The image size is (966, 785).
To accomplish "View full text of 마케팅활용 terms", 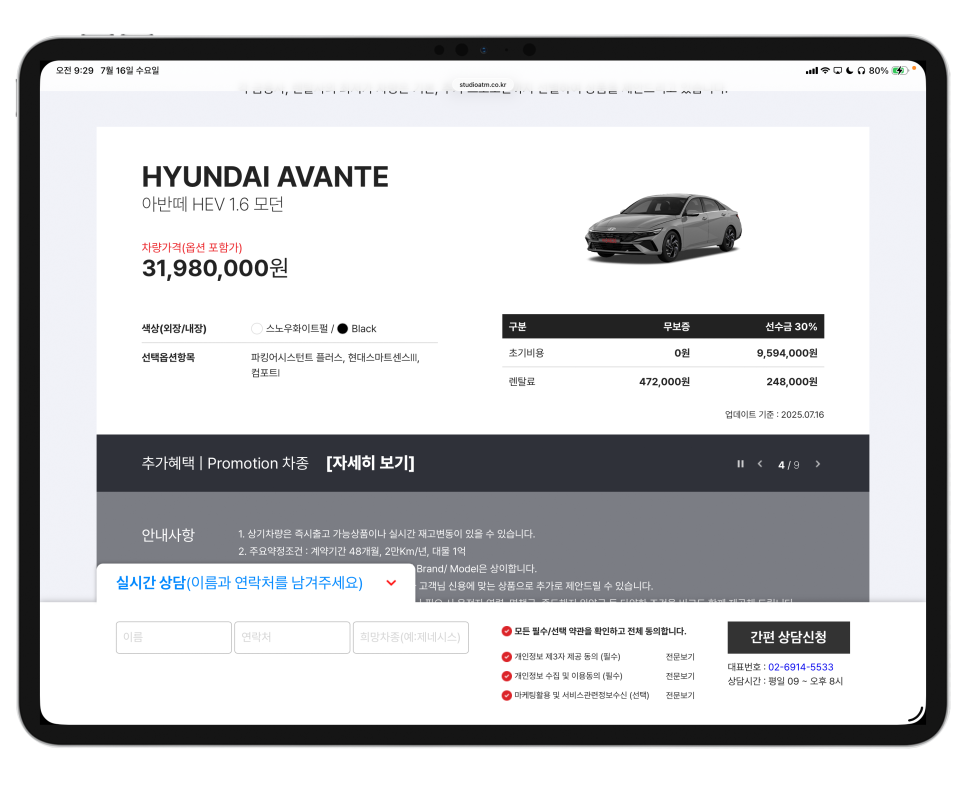I will click(680, 695).
